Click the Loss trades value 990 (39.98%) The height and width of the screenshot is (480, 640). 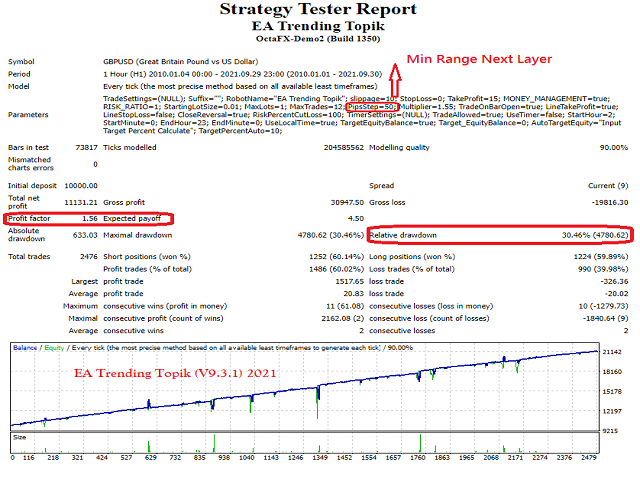pos(603,269)
